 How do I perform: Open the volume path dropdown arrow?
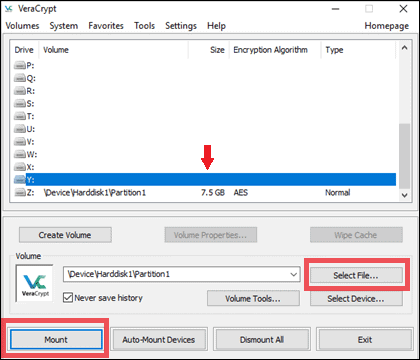(x=294, y=274)
